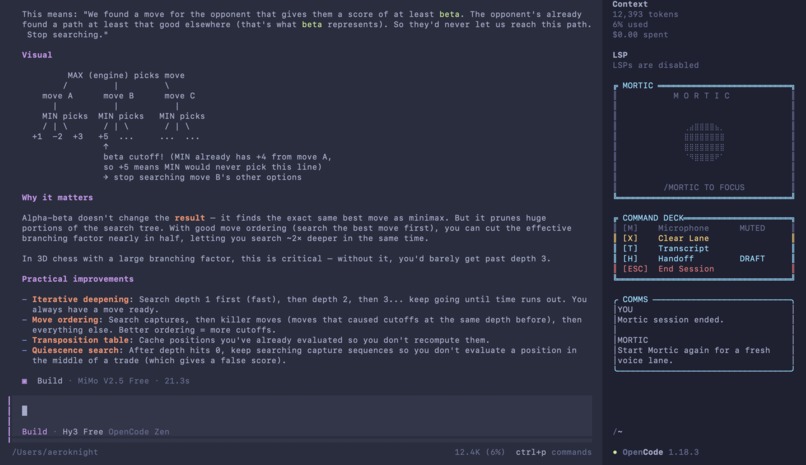
Task: Click the green dot before OpenCode version
Action: tap(615, 453)
